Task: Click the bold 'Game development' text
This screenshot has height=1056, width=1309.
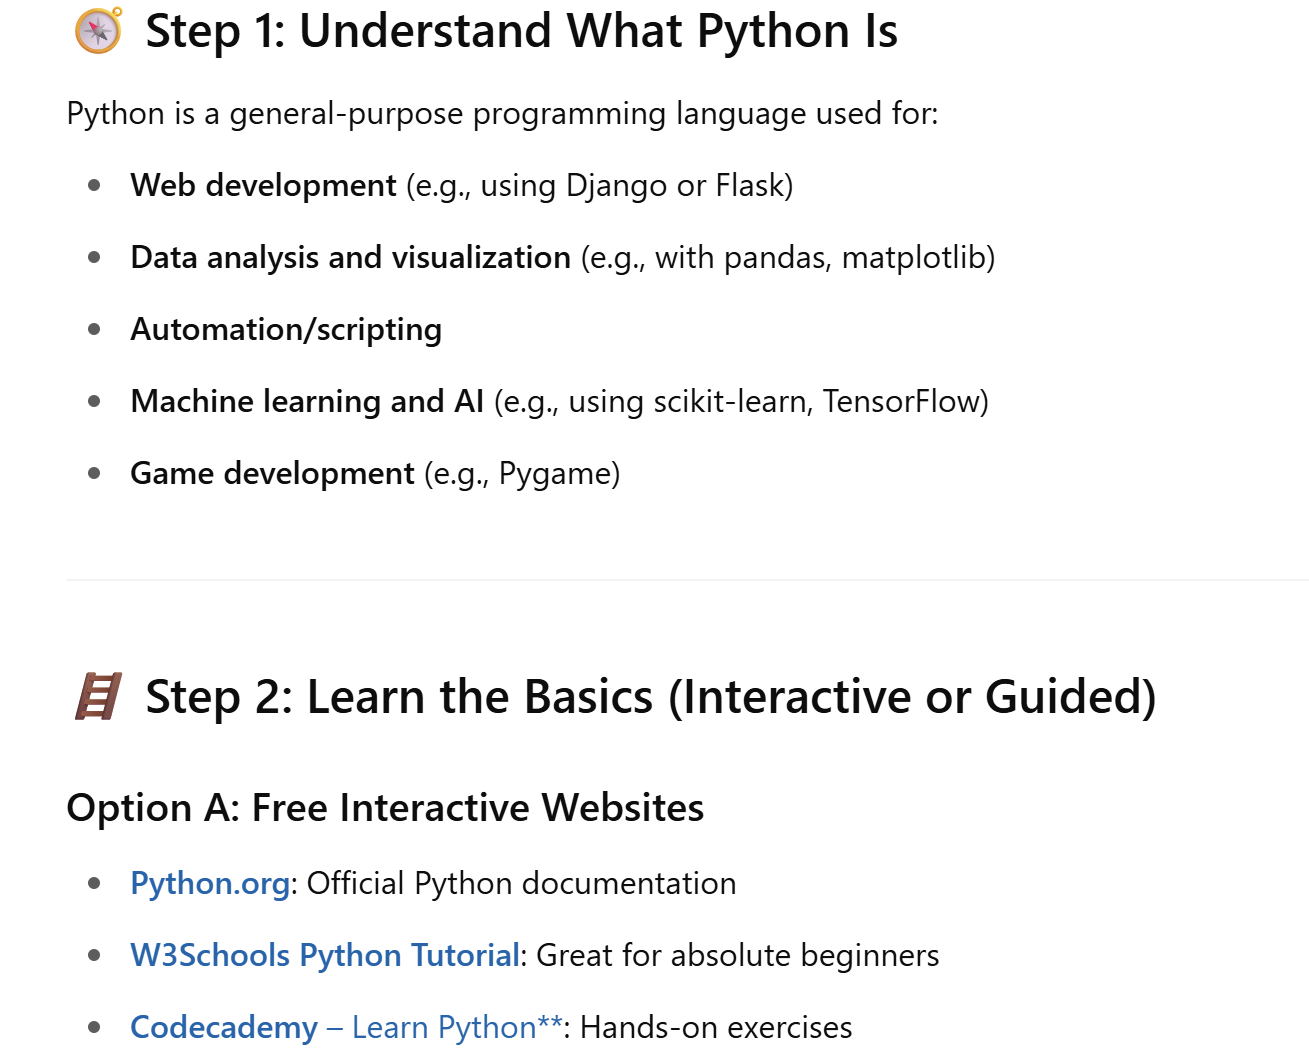Action: tap(272, 473)
